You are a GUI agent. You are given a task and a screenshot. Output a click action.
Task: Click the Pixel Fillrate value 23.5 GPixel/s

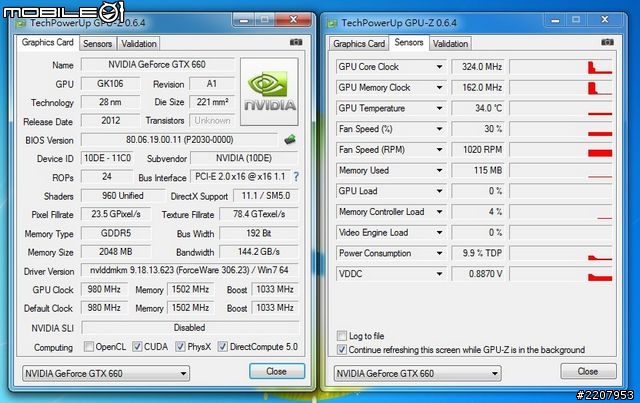[116, 214]
